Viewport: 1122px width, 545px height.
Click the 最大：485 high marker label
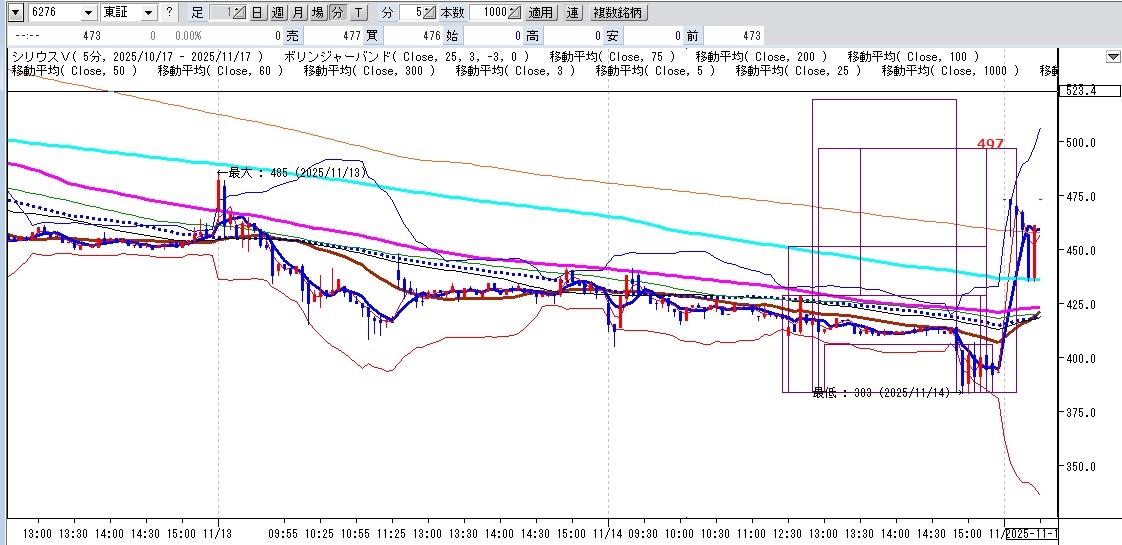coord(291,173)
